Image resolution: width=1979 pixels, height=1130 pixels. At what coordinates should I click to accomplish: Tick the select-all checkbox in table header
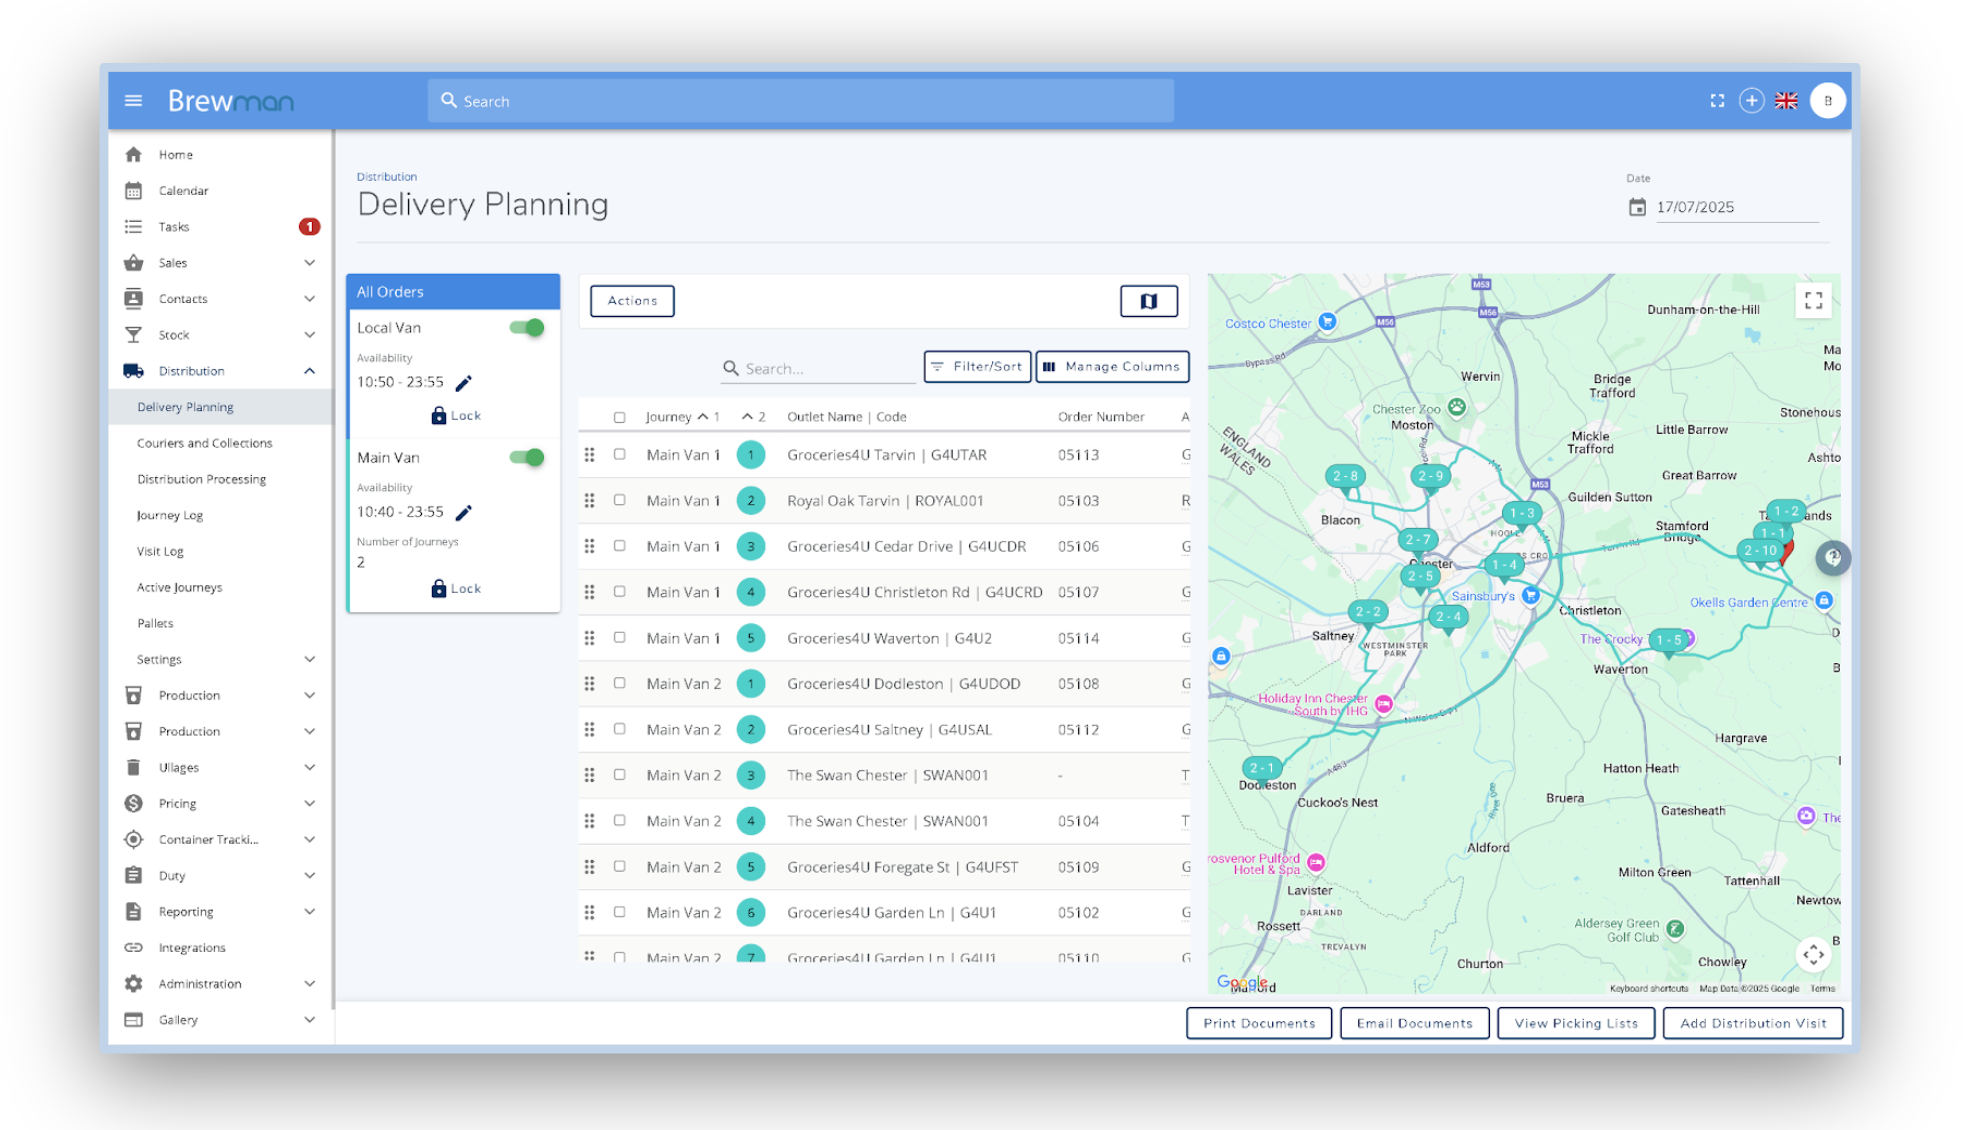619,417
